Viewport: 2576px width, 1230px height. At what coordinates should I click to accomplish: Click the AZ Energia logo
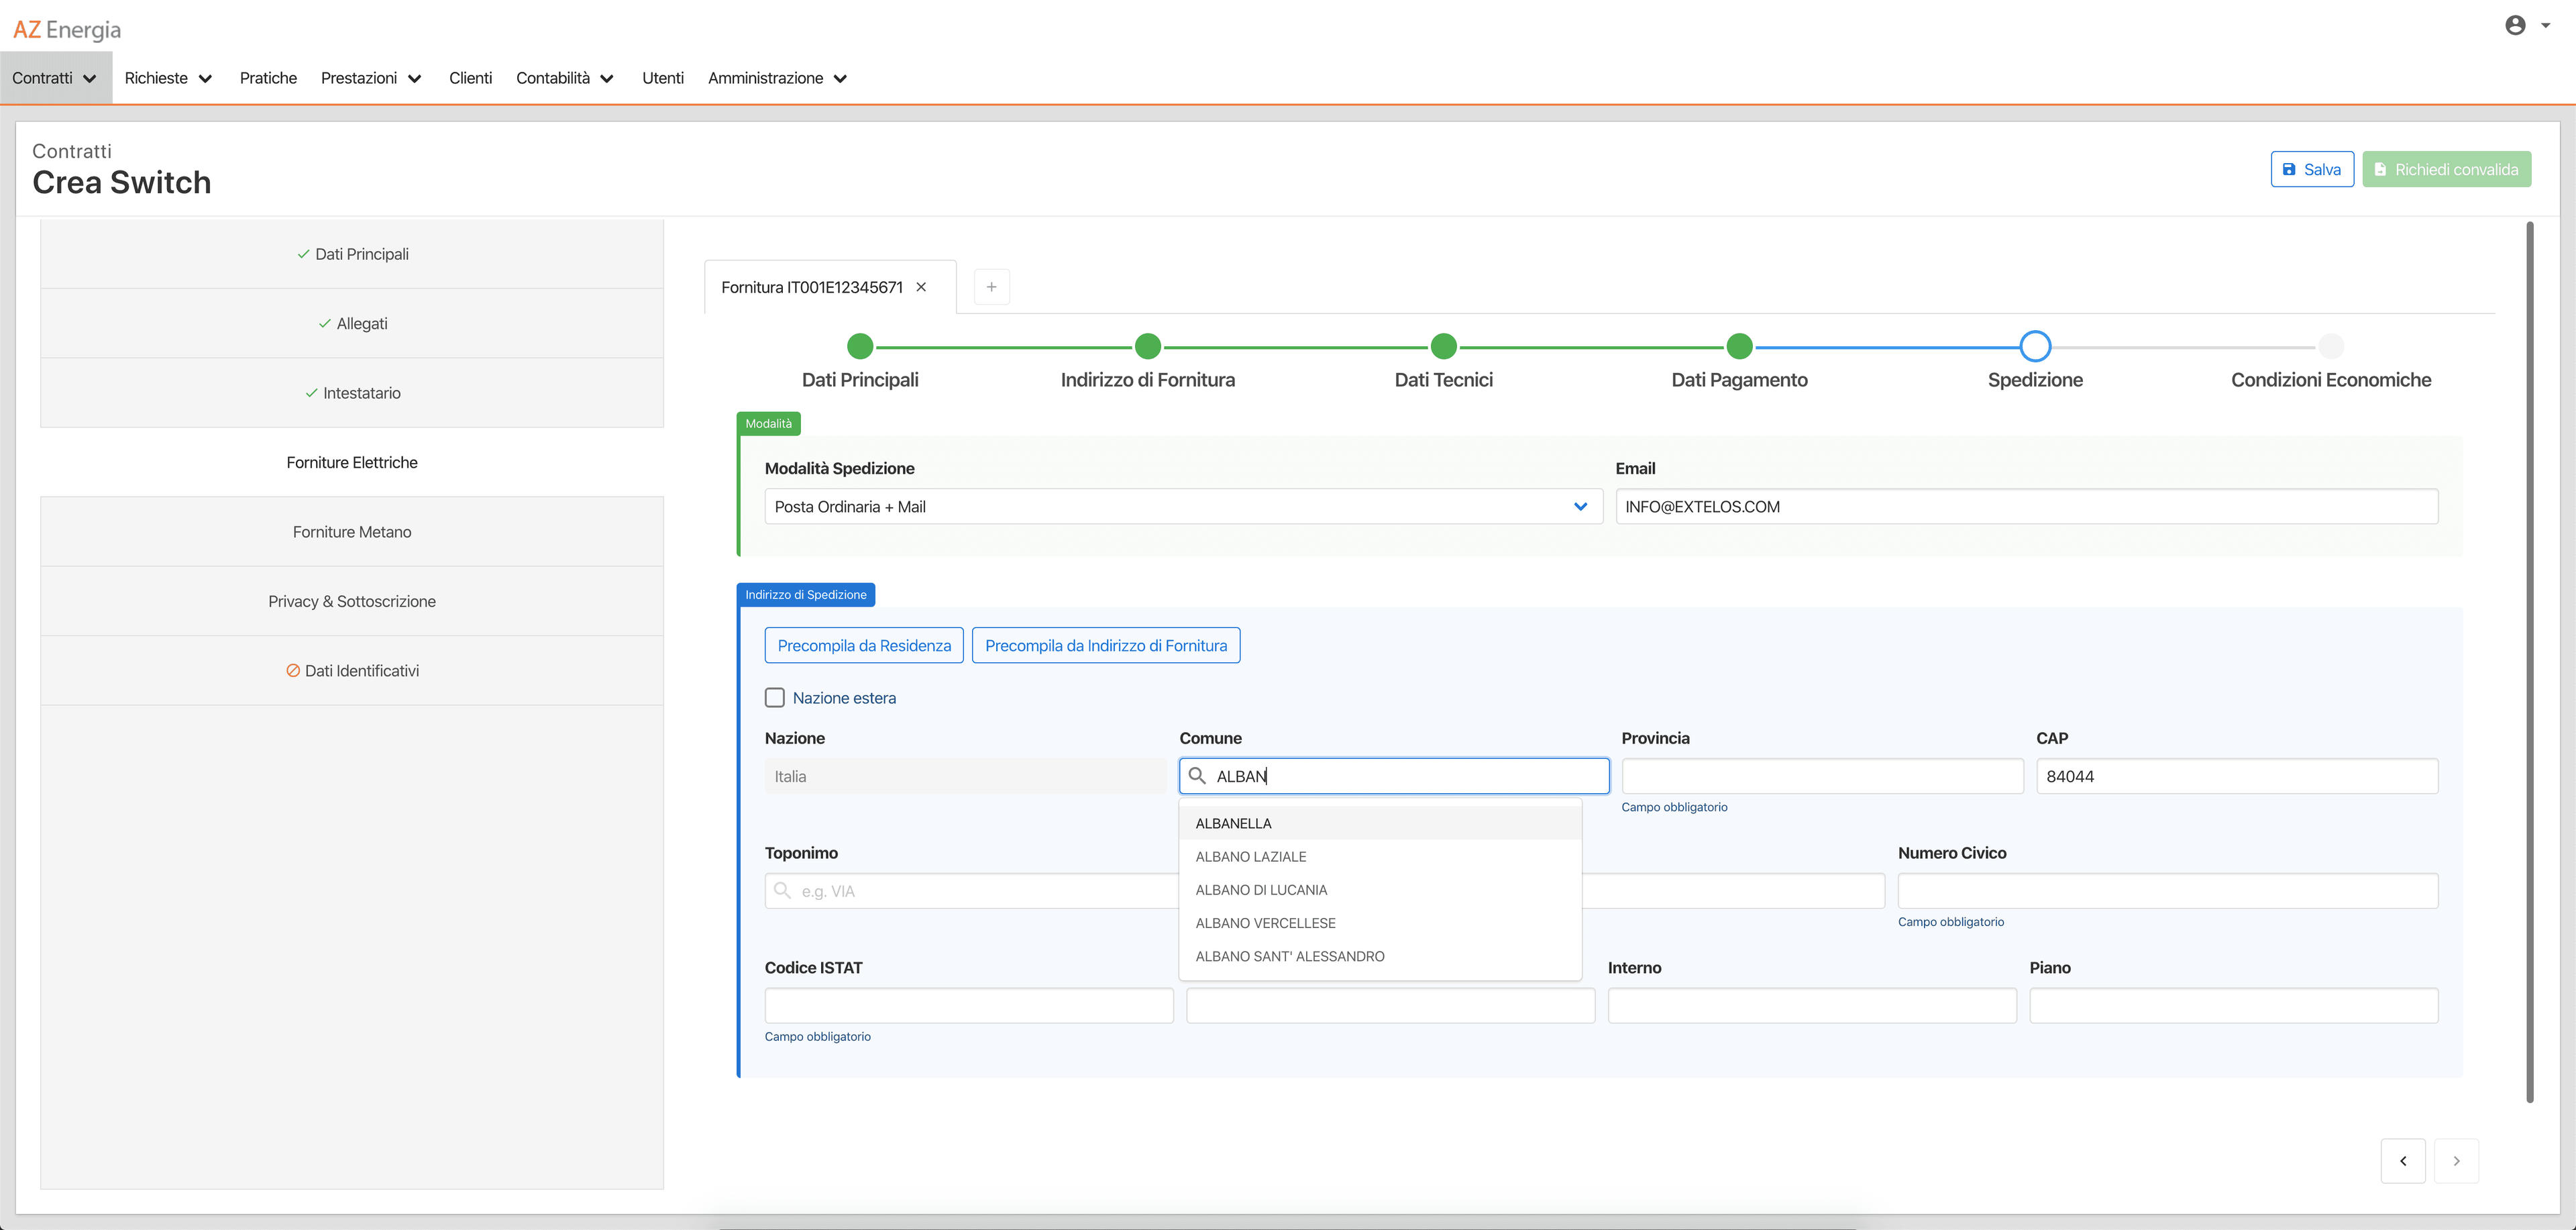(x=67, y=30)
